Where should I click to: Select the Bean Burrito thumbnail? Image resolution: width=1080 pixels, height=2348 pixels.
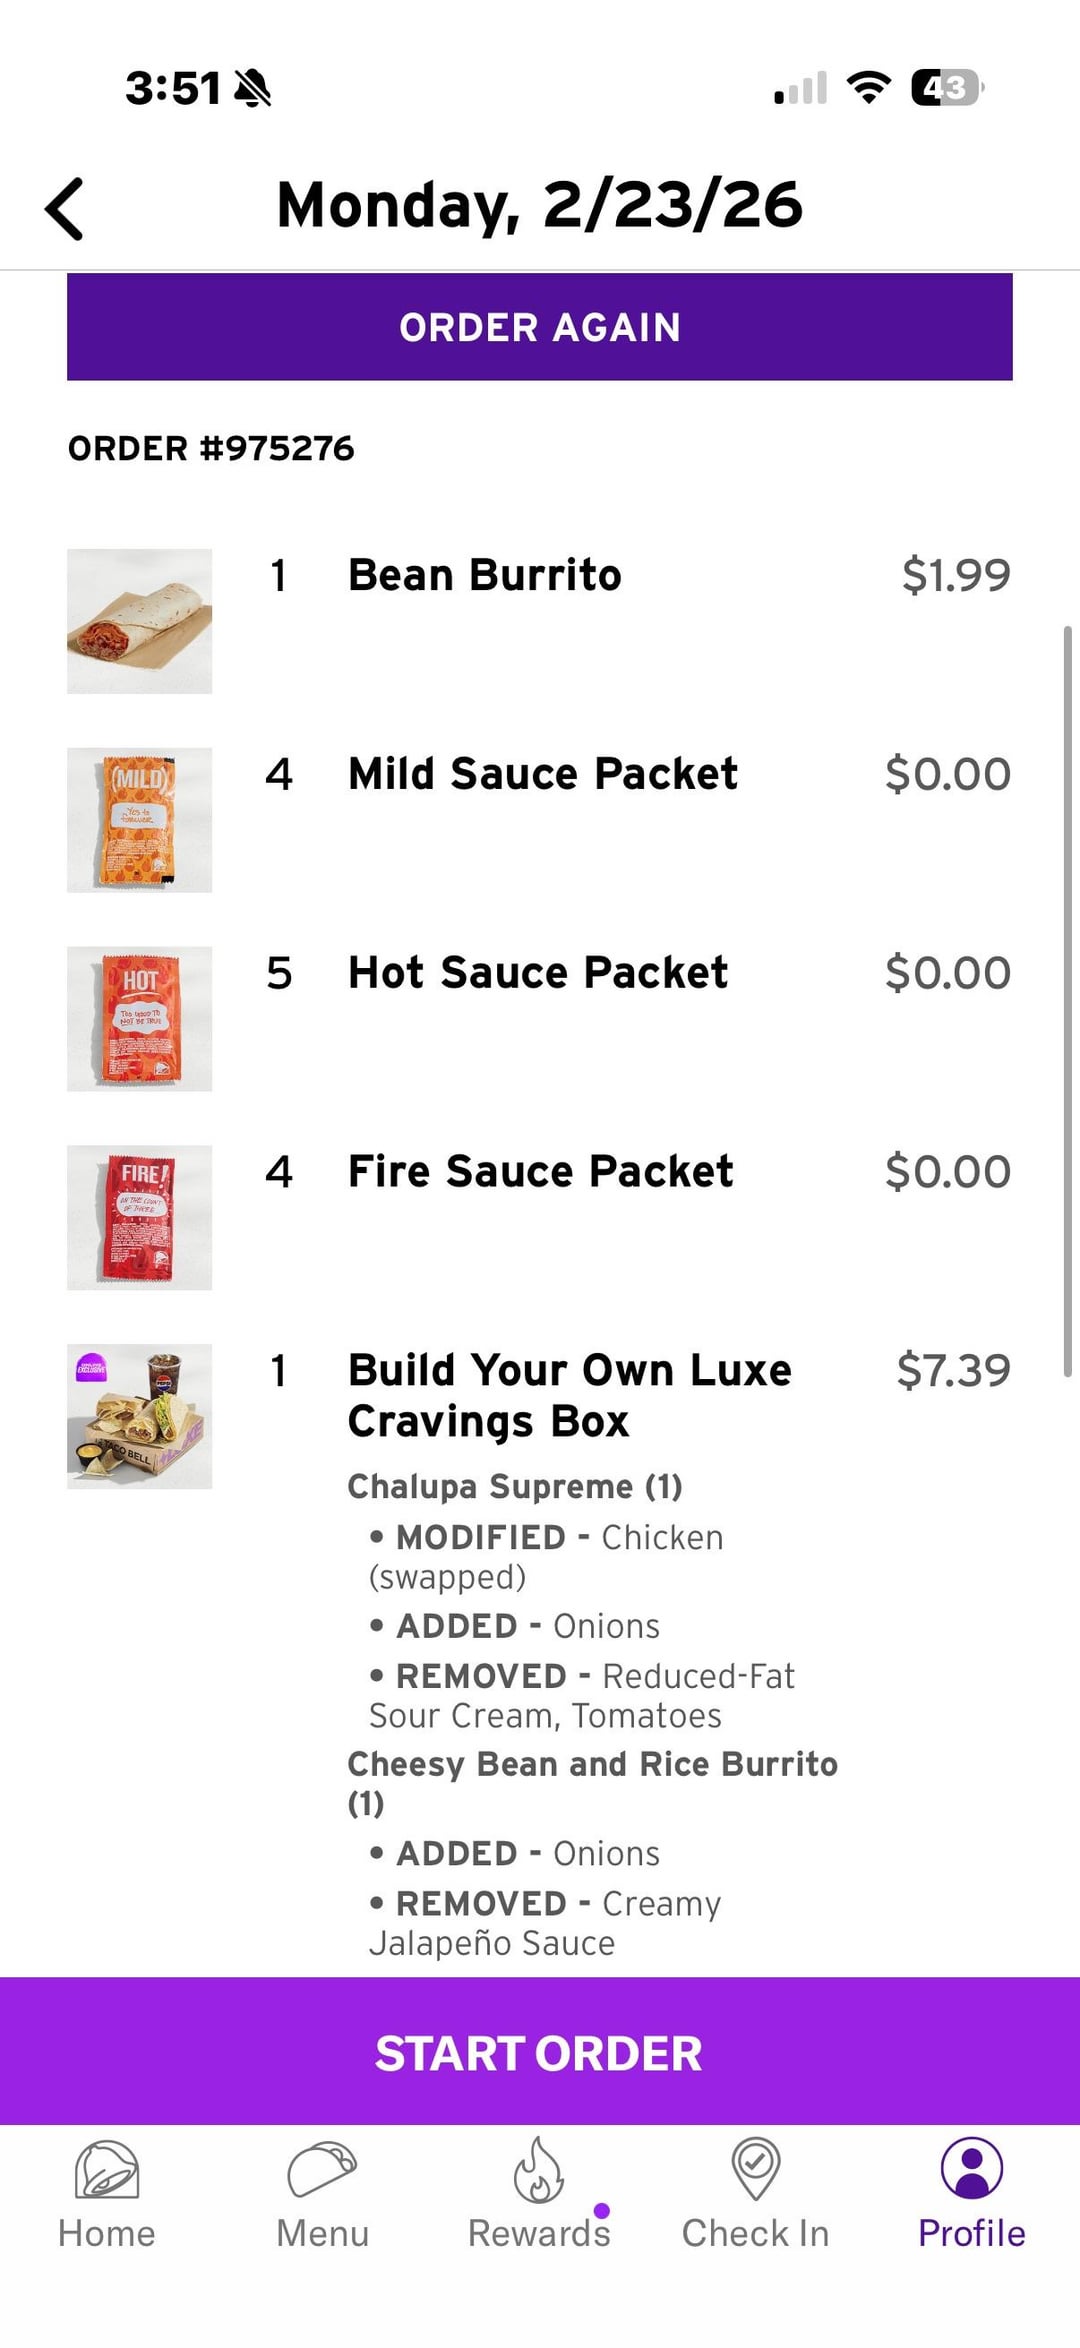(140, 621)
